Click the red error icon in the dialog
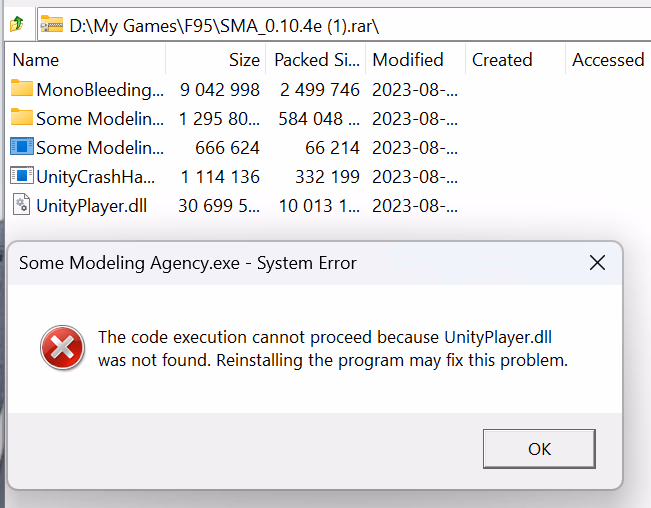The height and width of the screenshot is (508, 651). (x=62, y=349)
